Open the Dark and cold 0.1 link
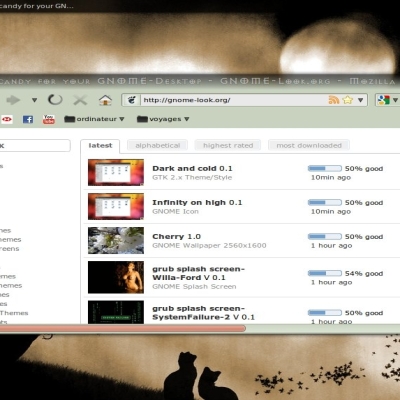 (x=192, y=168)
